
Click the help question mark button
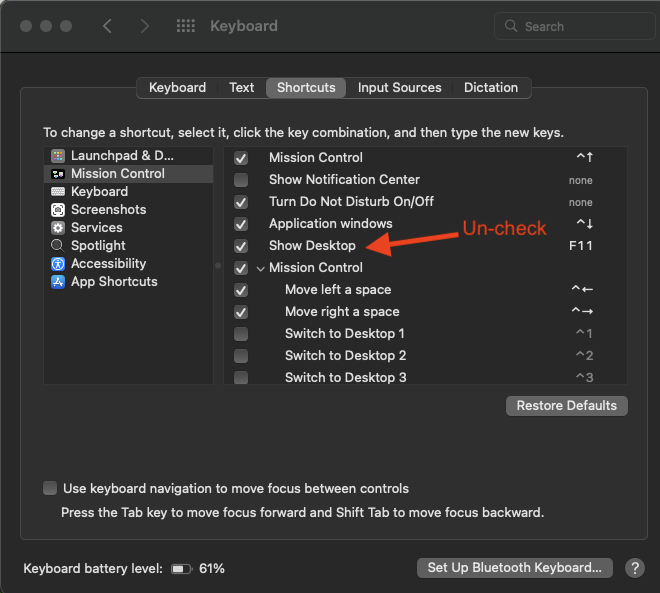tap(634, 568)
